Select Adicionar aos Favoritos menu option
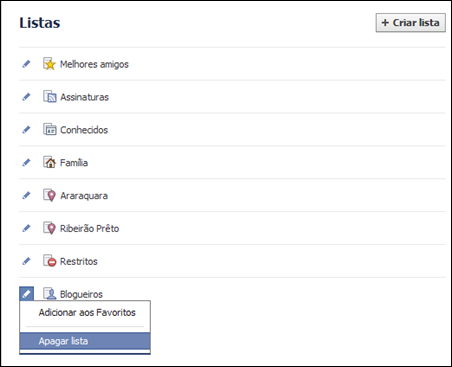This screenshot has height=367, width=452. pyautogui.click(x=85, y=313)
